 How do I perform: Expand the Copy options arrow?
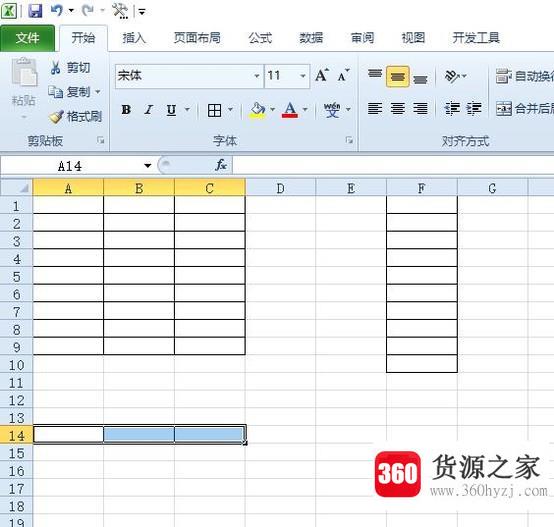(x=98, y=92)
